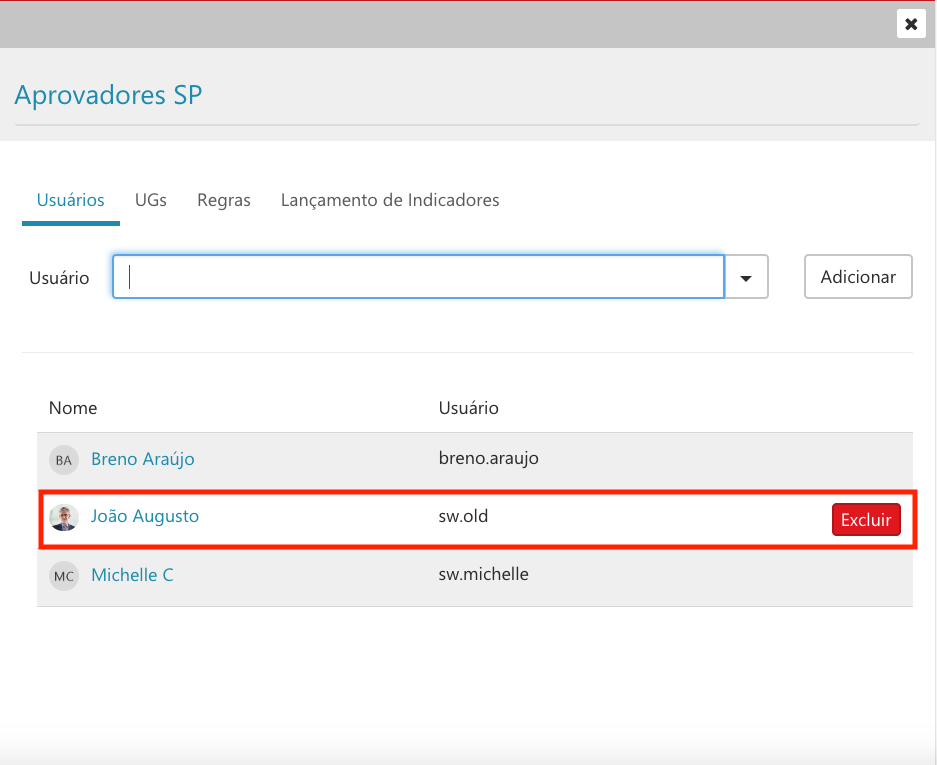The width and height of the screenshot is (937, 765).
Task: Click the Excluir button for João Augusto
Action: (866, 520)
